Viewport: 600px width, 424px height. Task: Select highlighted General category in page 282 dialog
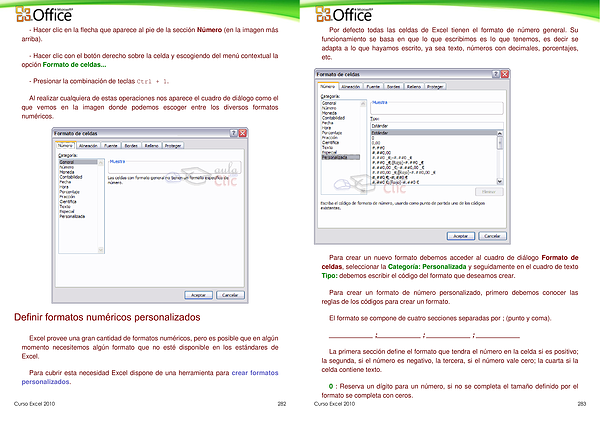point(78,162)
